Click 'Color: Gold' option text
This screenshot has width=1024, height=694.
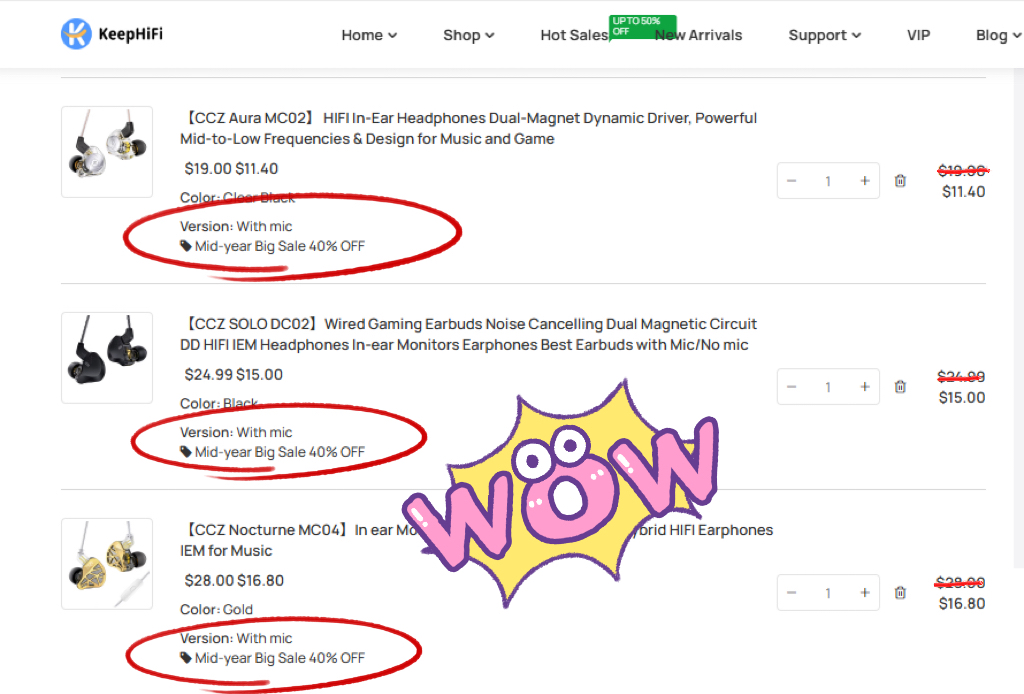click(x=216, y=609)
